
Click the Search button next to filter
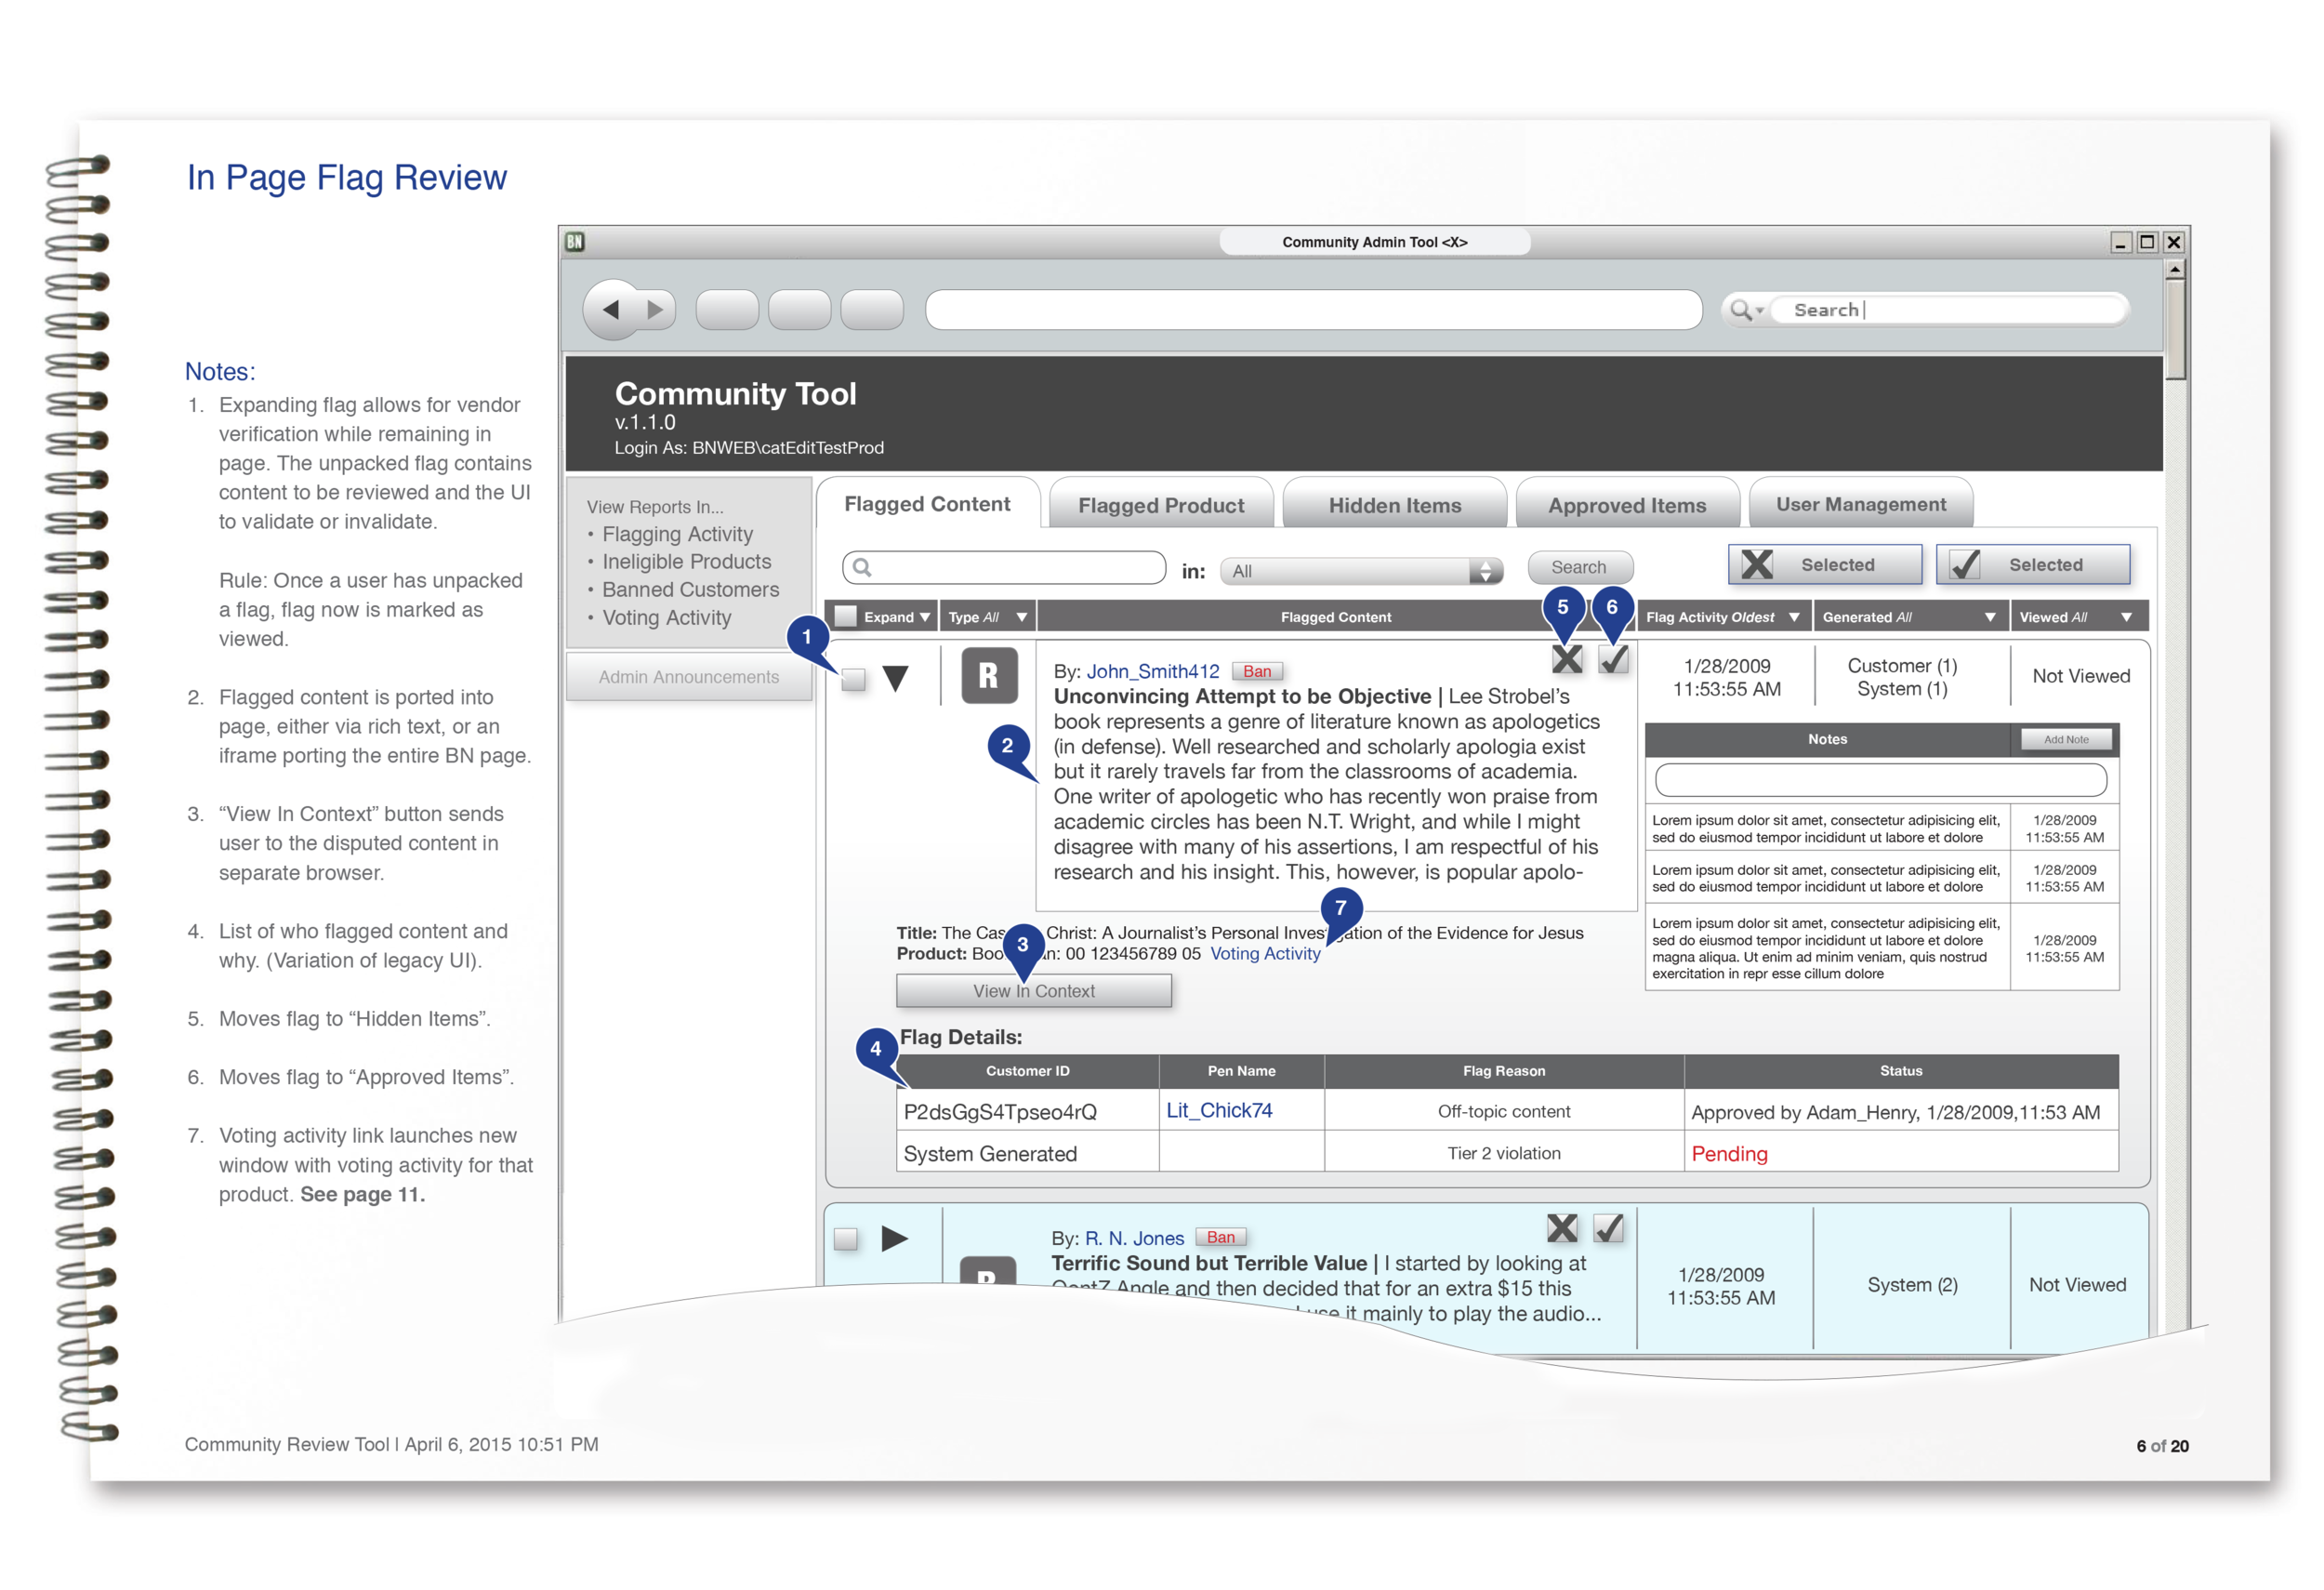(x=1579, y=567)
